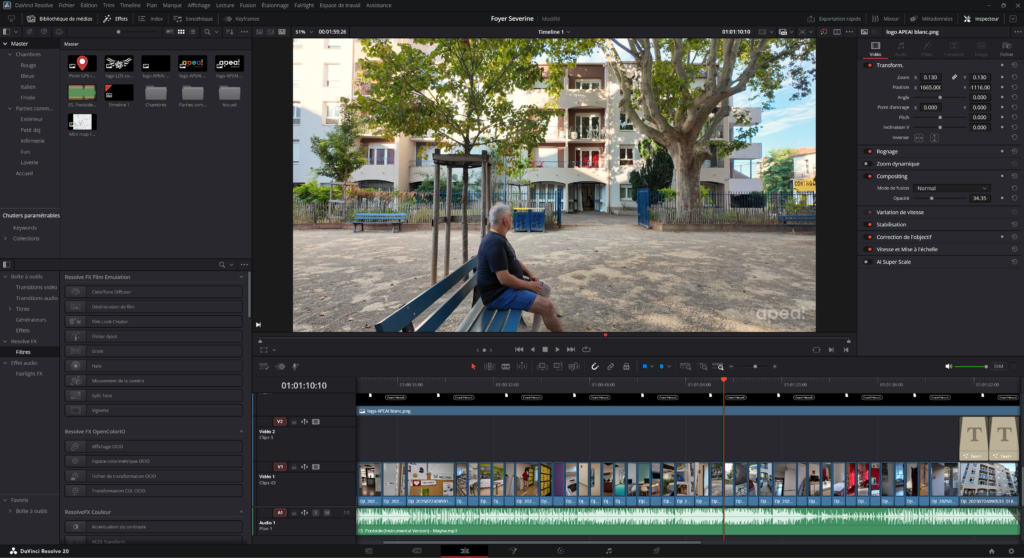Click the Zoom link chain icon
The width and height of the screenshot is (1024, 558).
(954, 77)
